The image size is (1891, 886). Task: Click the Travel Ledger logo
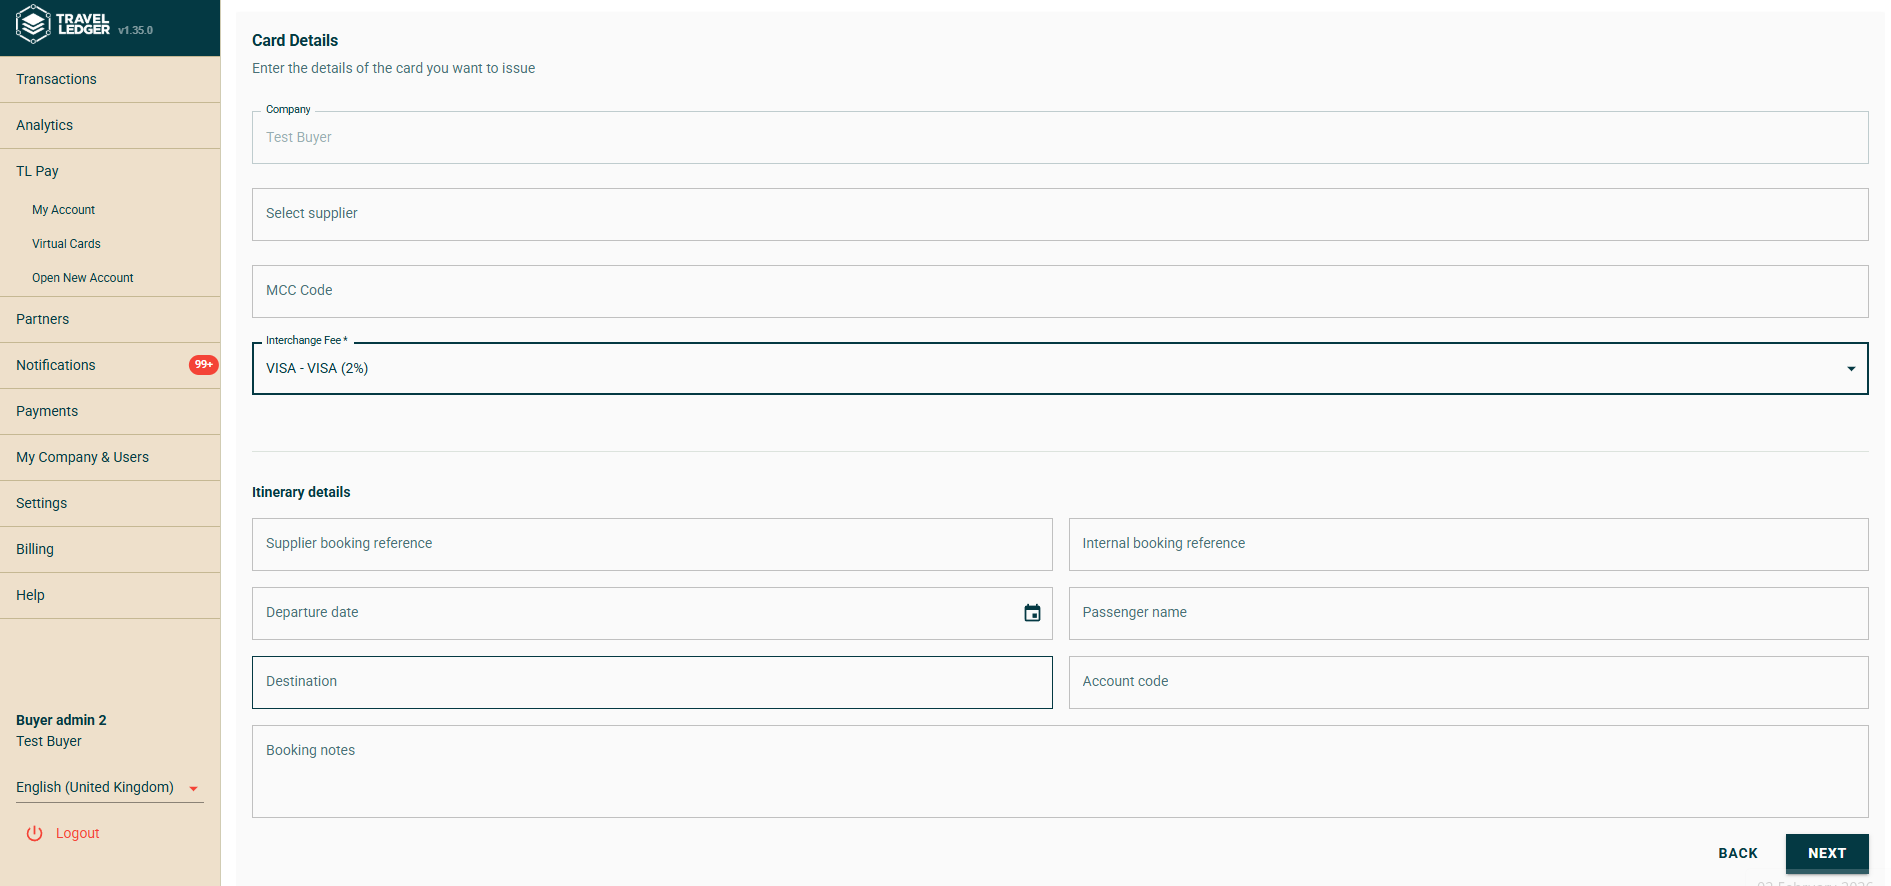(x=64, y=24)
